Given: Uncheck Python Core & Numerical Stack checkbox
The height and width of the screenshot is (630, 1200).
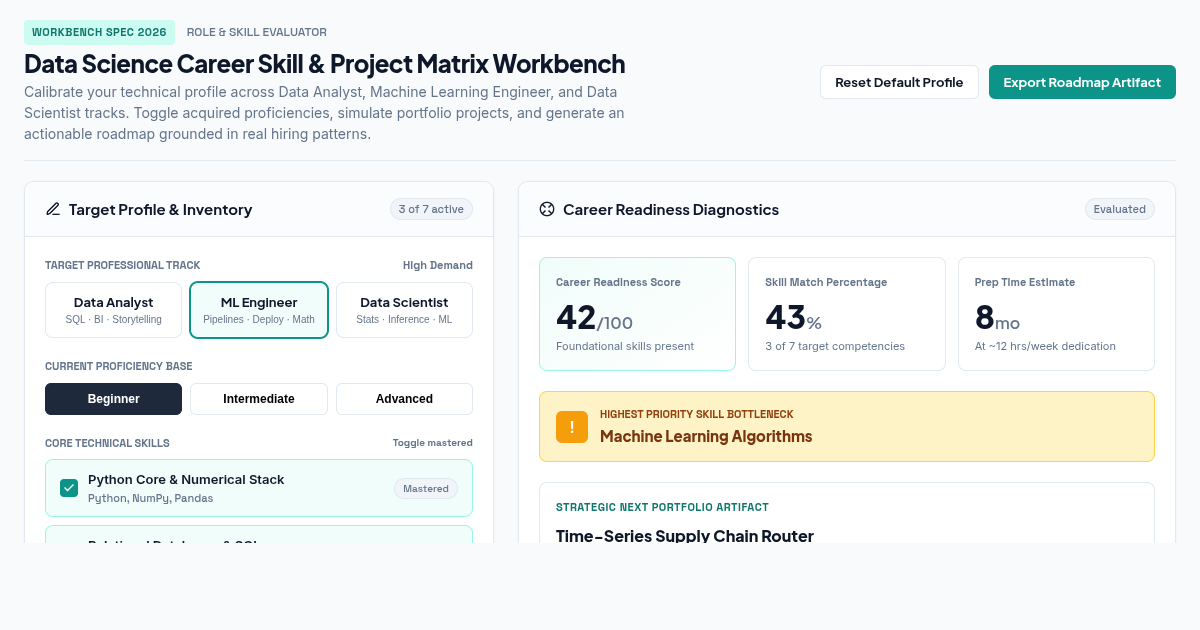Looking at the screenshot, I should [69, 488].
